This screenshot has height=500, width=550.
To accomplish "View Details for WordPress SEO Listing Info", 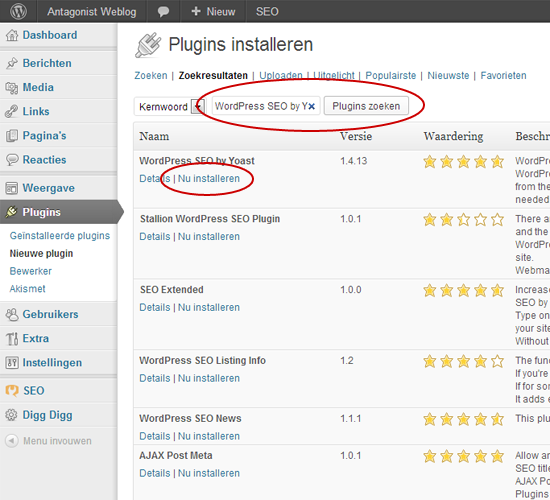I will pyautogui.click(x=155, y=378).
